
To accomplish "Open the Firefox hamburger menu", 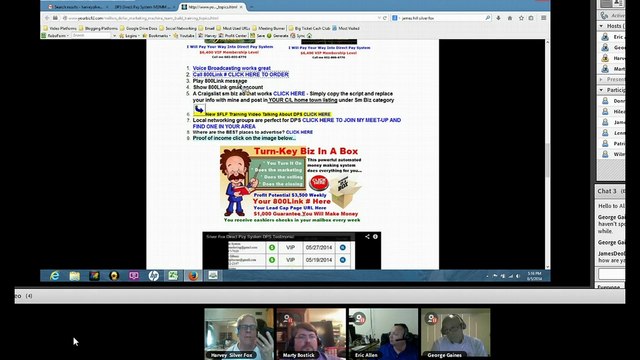I will (x=543, y=18).
